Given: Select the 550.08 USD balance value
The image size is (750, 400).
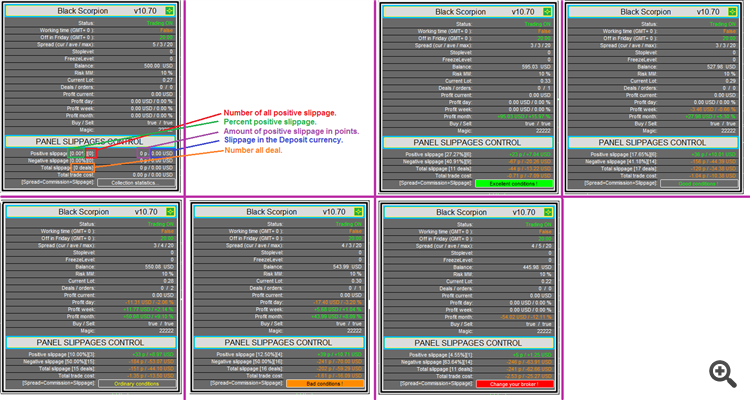Looking at the screenshot, I should pos(159,267).
